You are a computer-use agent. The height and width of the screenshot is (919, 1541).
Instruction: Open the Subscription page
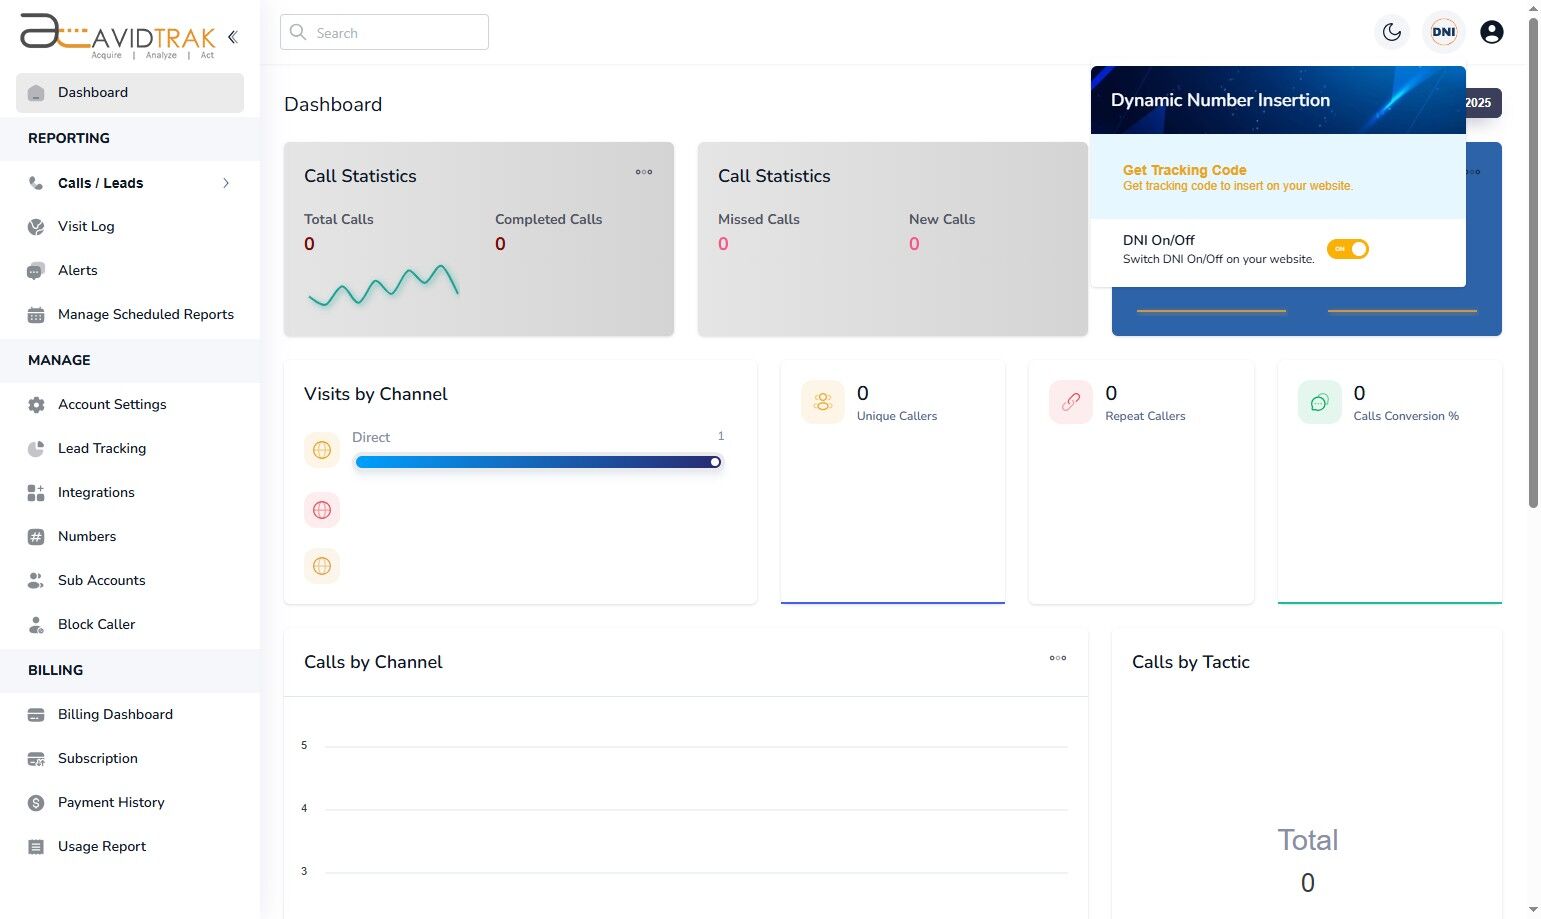click(97, 758)
